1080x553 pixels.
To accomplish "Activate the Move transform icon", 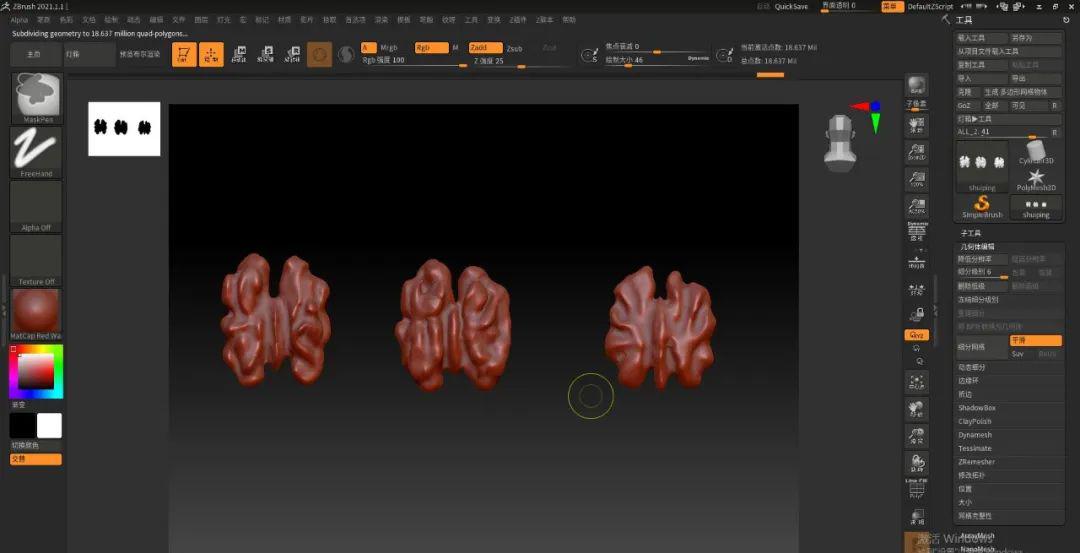I will tap(239, 54).
